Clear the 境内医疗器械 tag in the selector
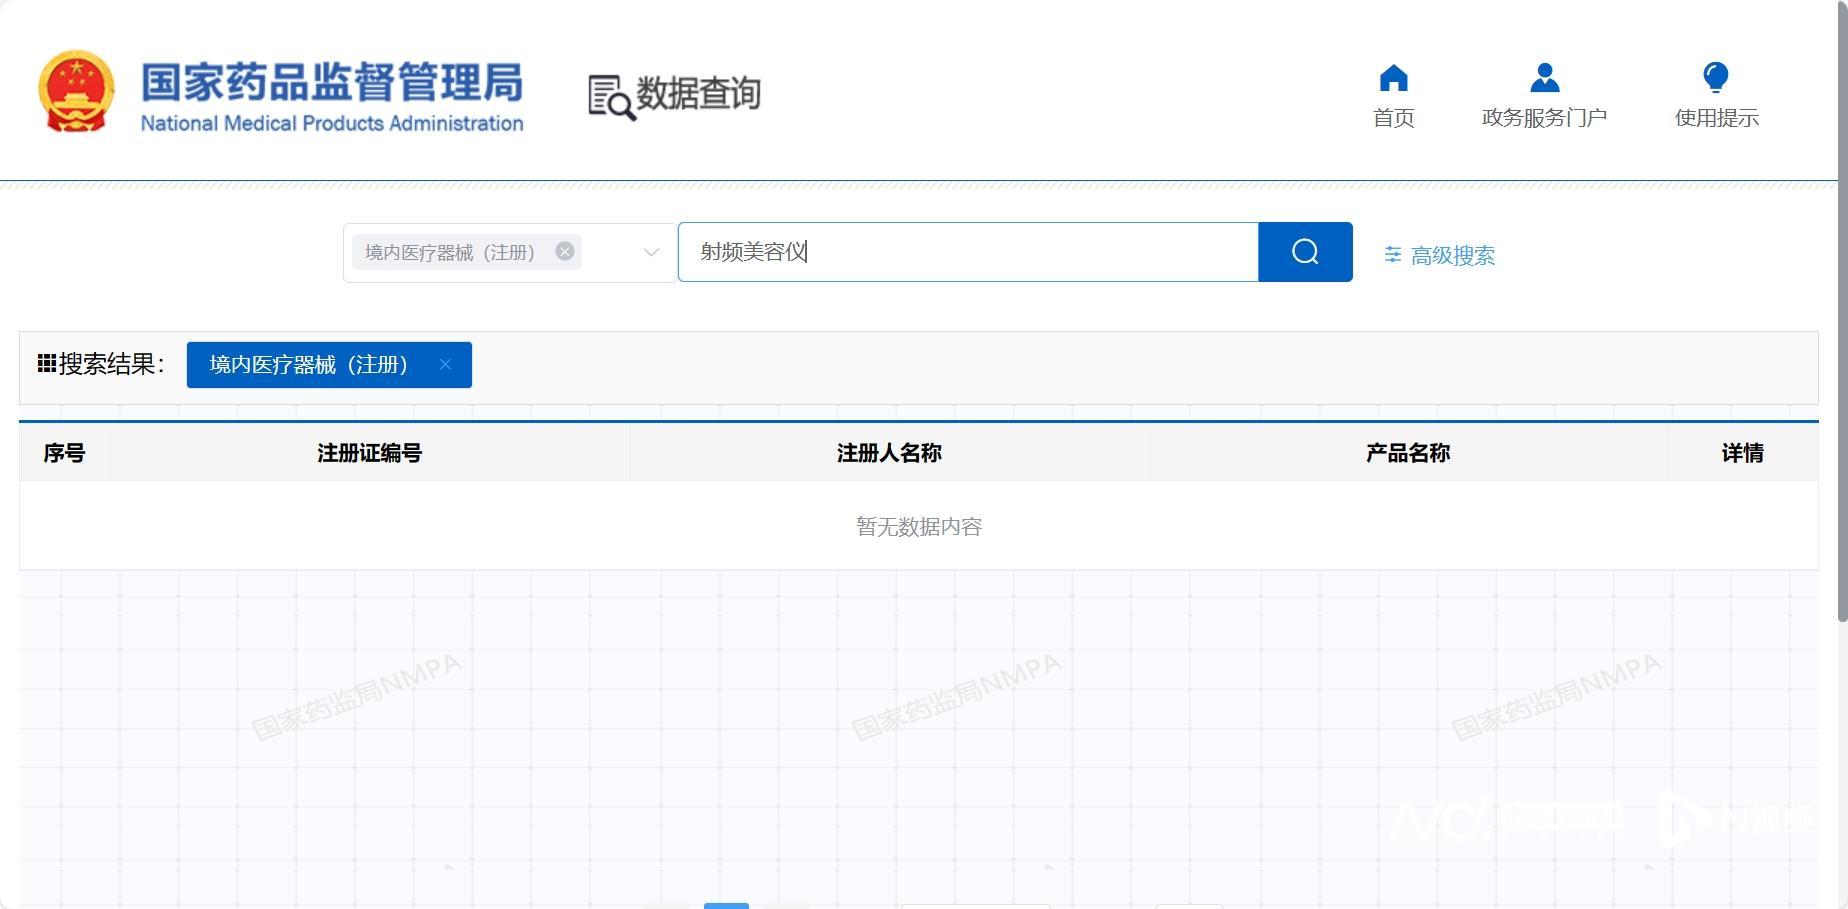Screen dimensions: 1848x909 (x=565, y=252)
